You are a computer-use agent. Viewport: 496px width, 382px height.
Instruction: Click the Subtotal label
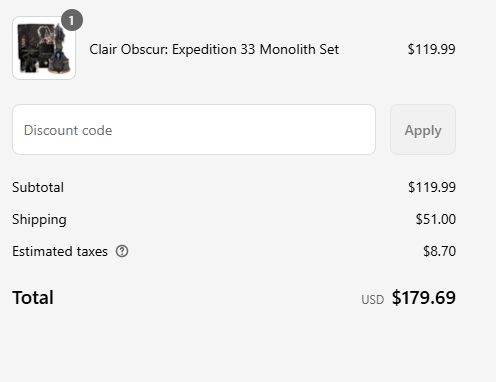point(38,187)
